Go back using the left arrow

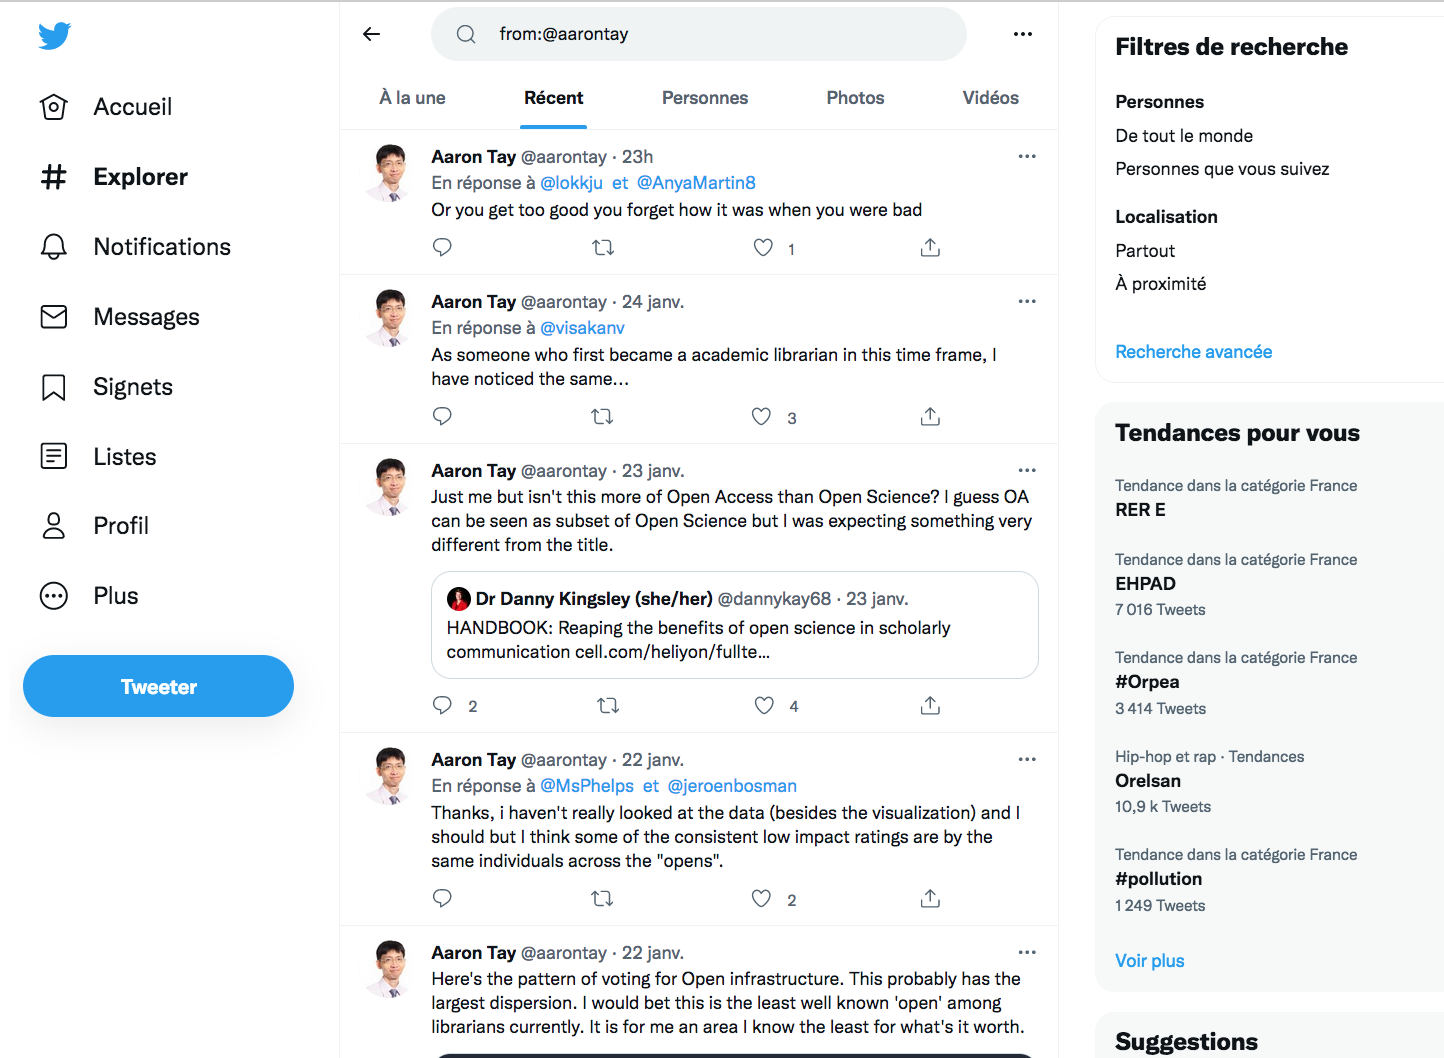372,34
